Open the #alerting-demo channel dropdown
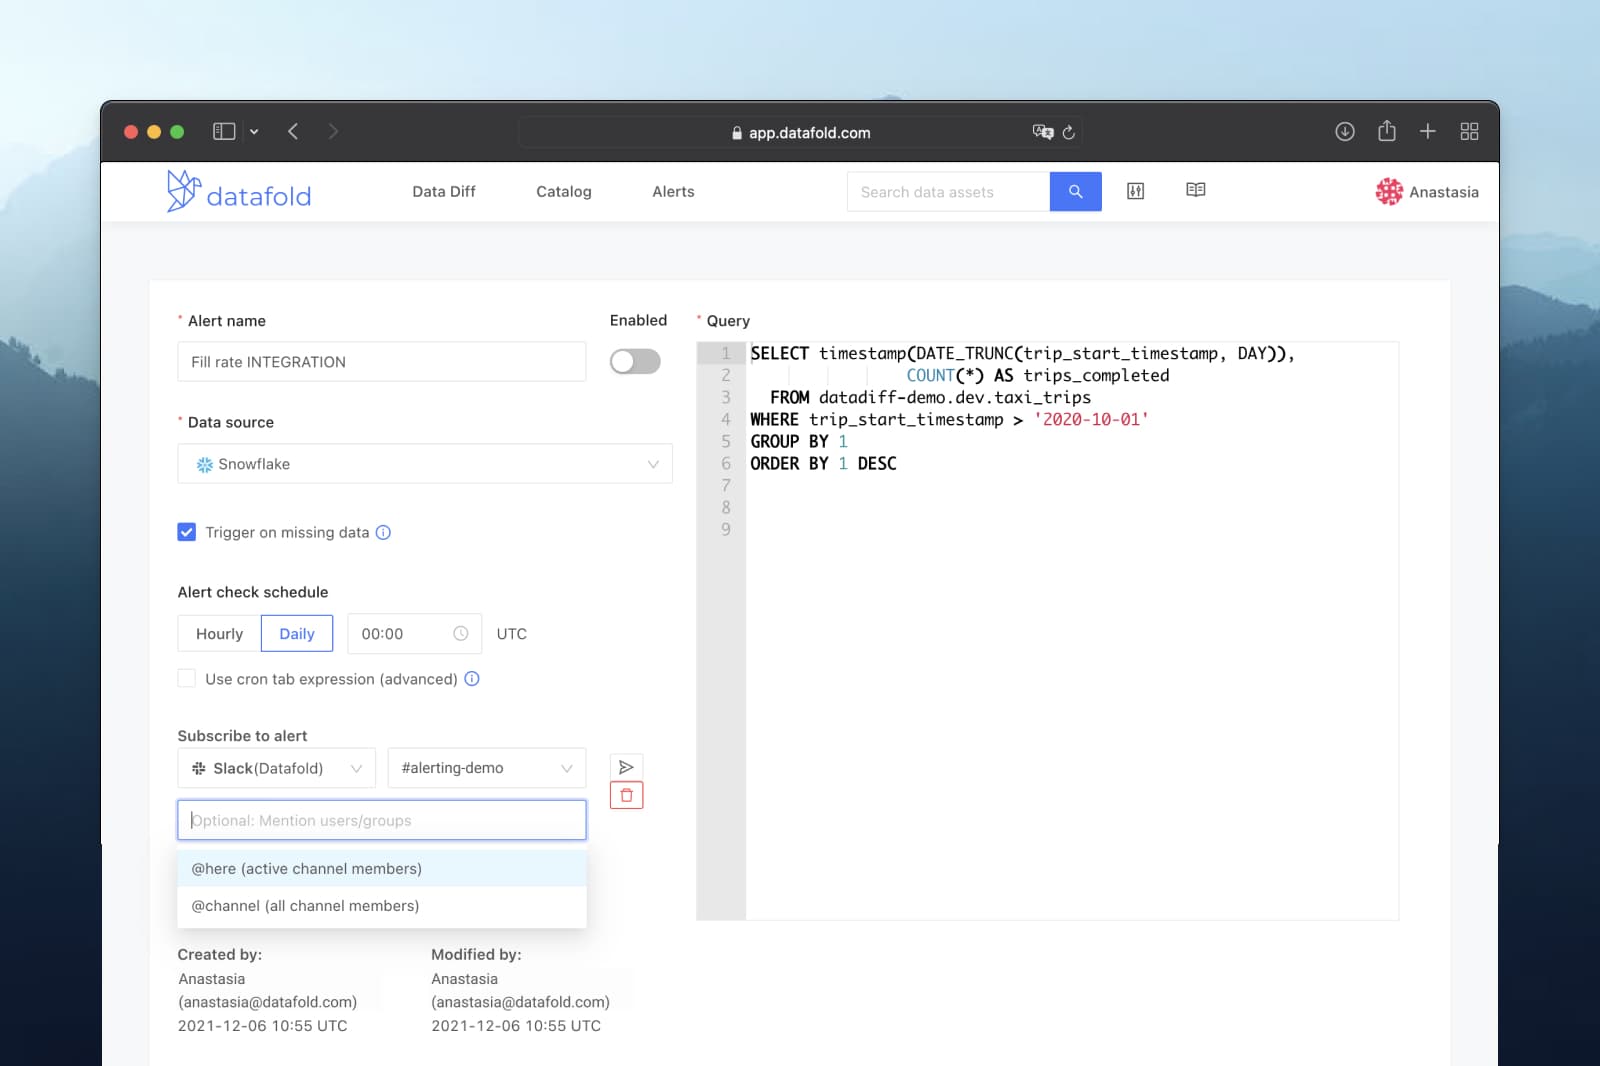The image size is (1600, 1066). [x=487, y=768]
